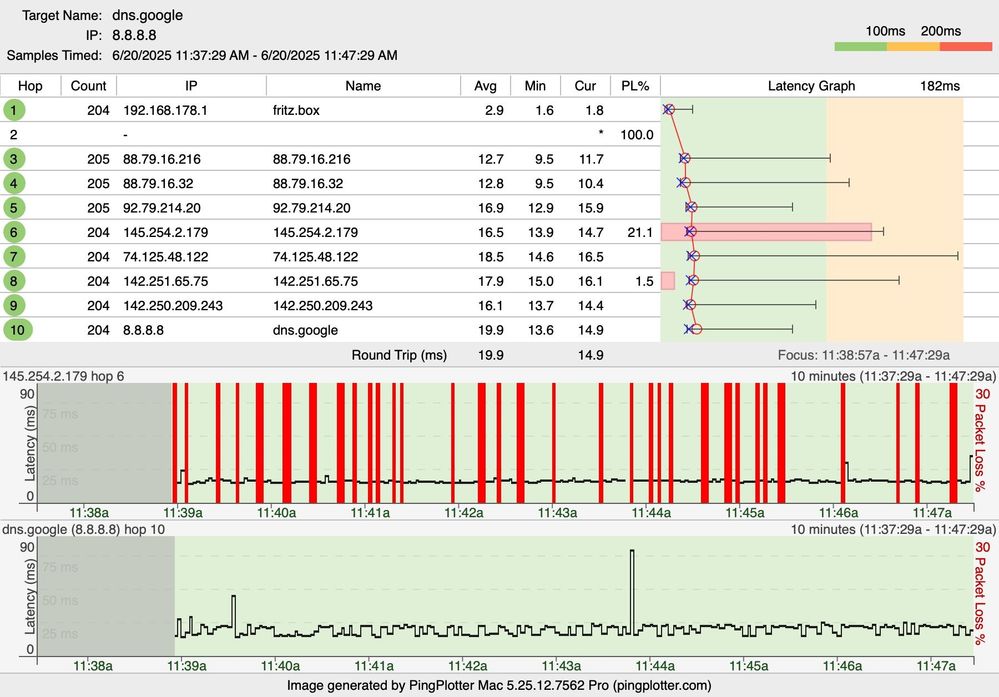Click the Name column header
Image resolution: width=999 pixels, height=697 pixels.
363,86
